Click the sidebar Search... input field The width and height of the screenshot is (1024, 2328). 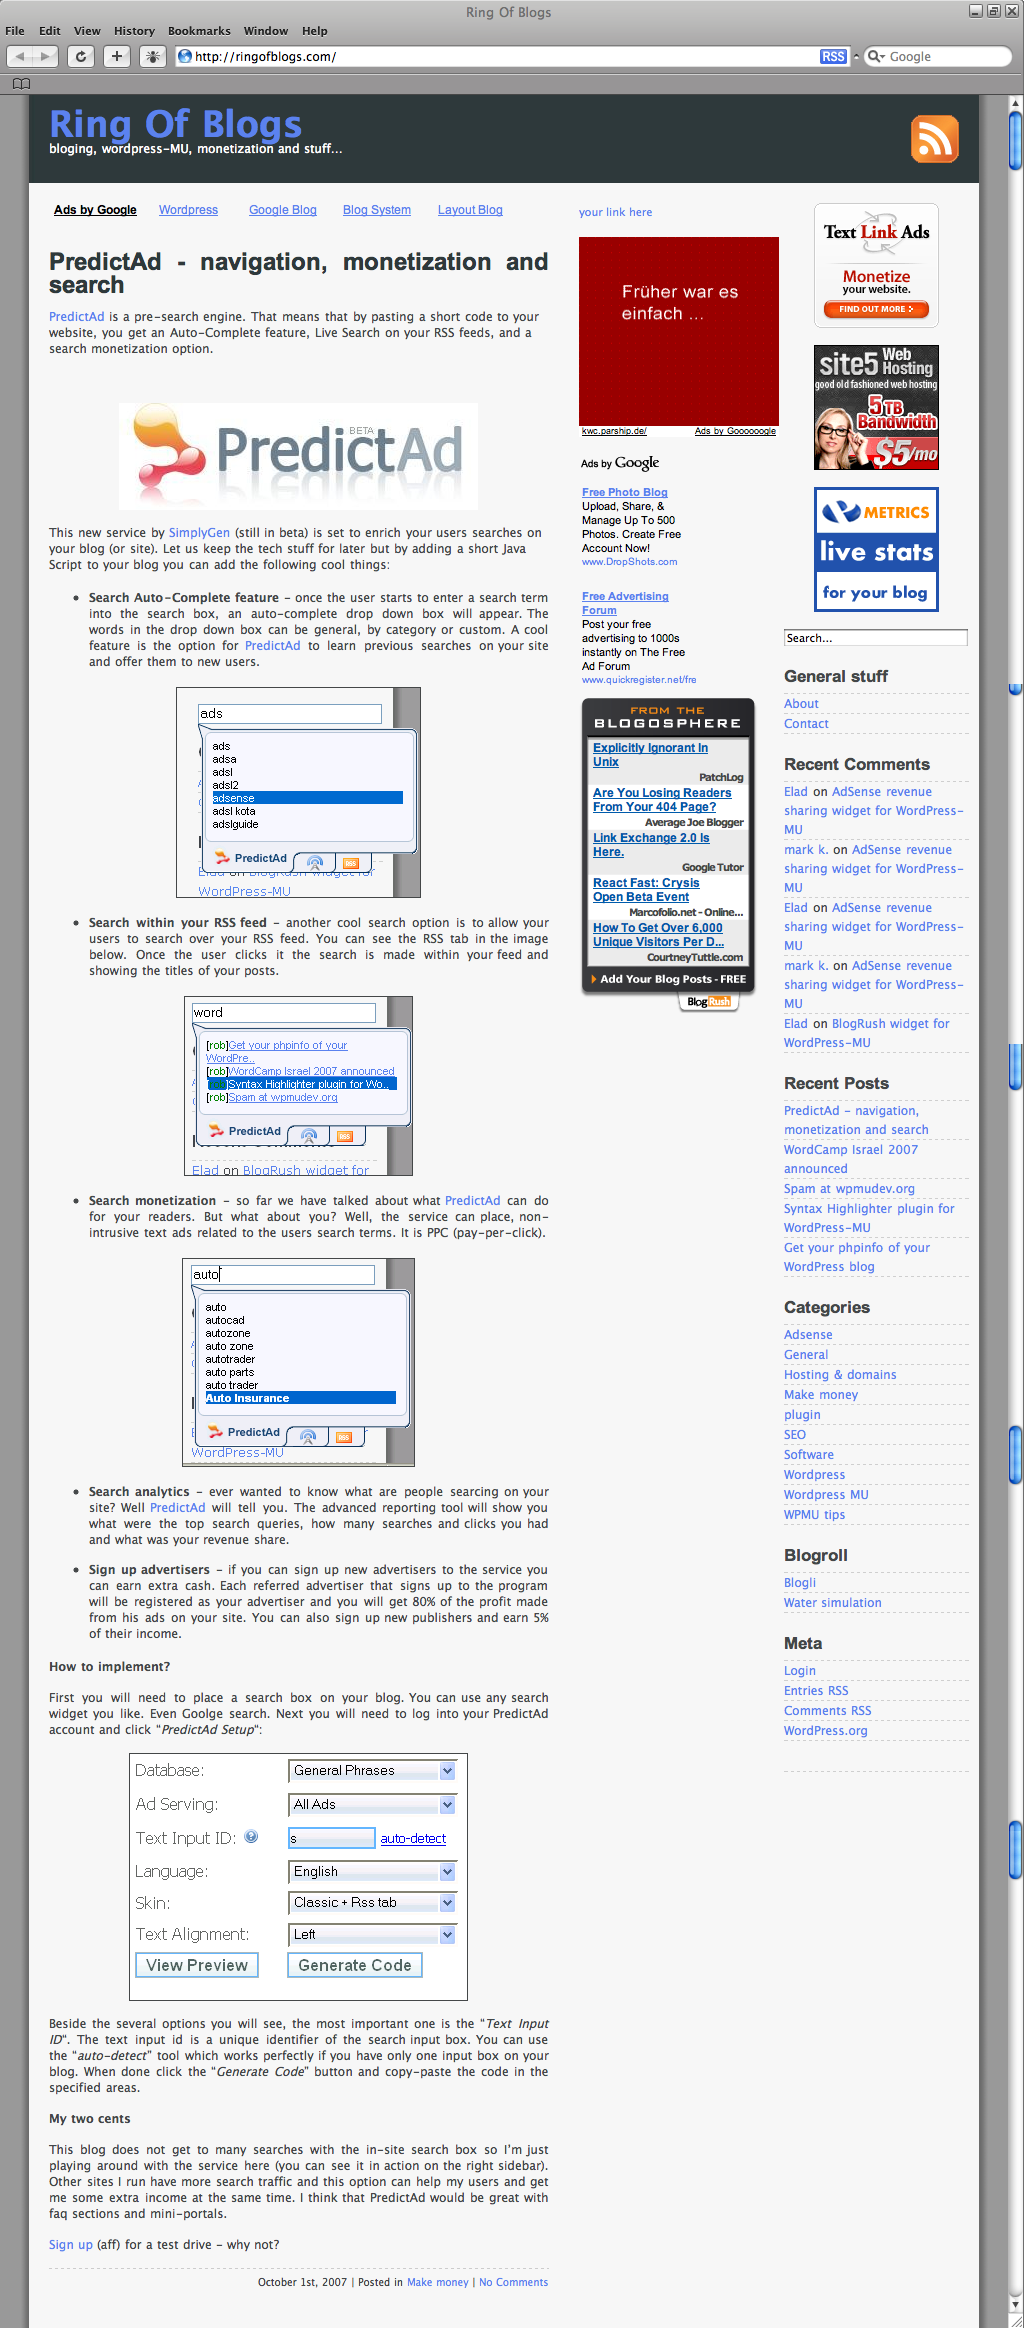(876, 638)
